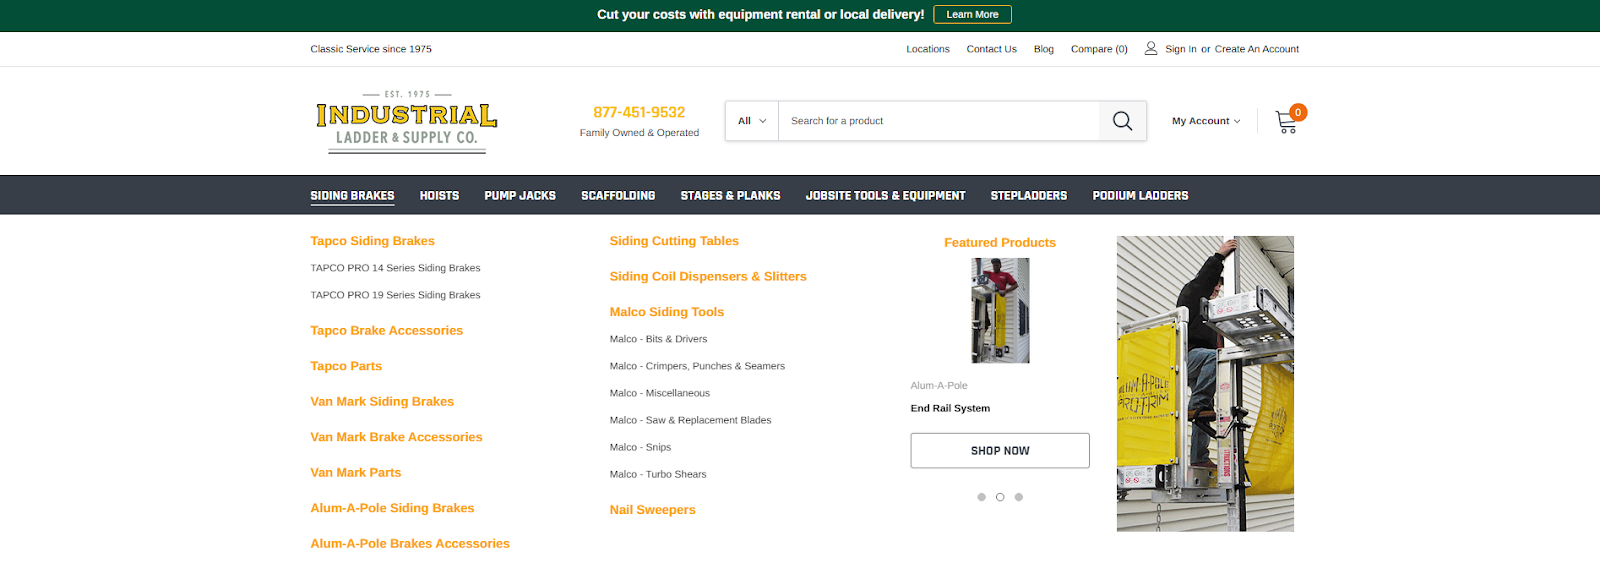Open the Podium Ladders menu
This screenshot has width=1600, height=574.
click(x=1140, y=196)
